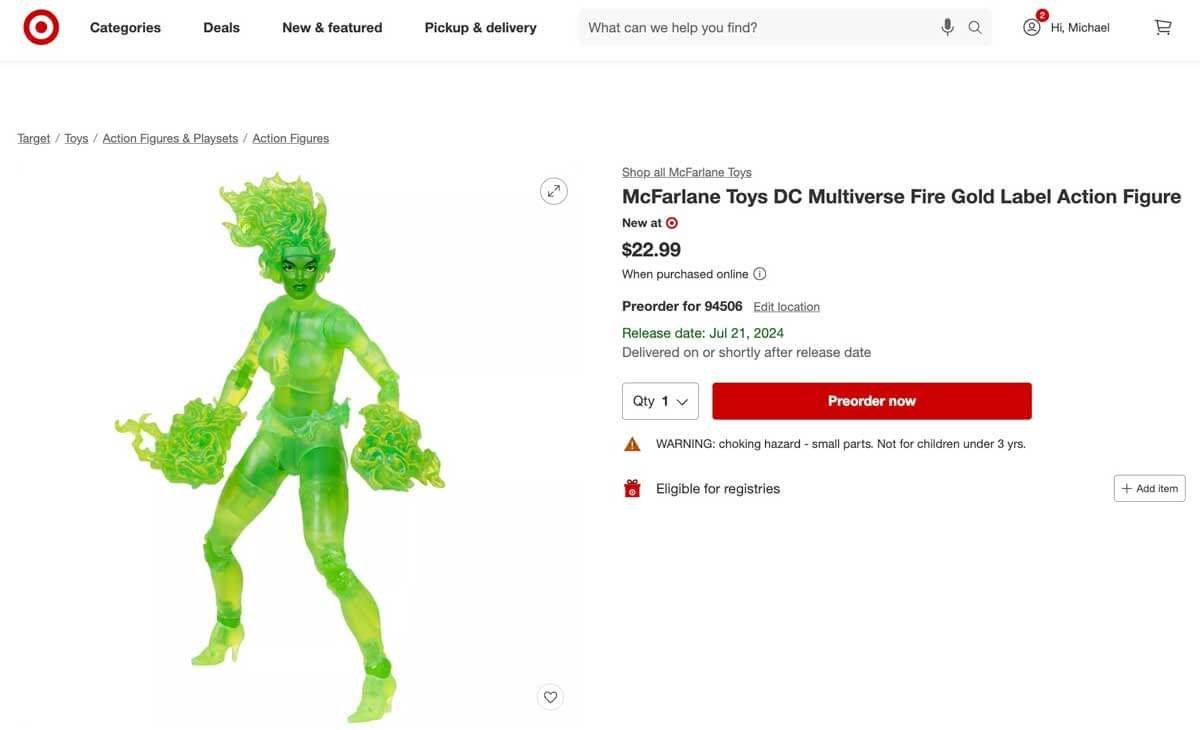Click the image zoom expand icon
Image resolution: width=1200 pixels, height=730 pixels.
(x=553, y=189)
